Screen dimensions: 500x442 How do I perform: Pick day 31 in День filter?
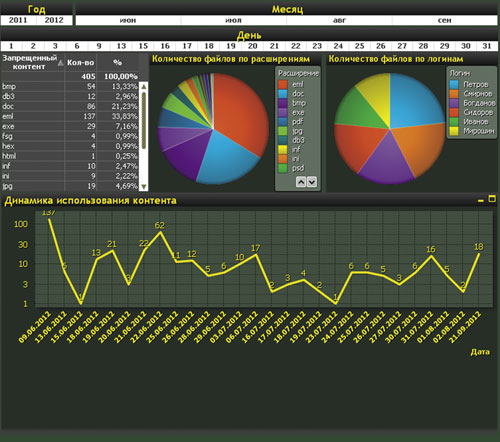coord(487,46)
